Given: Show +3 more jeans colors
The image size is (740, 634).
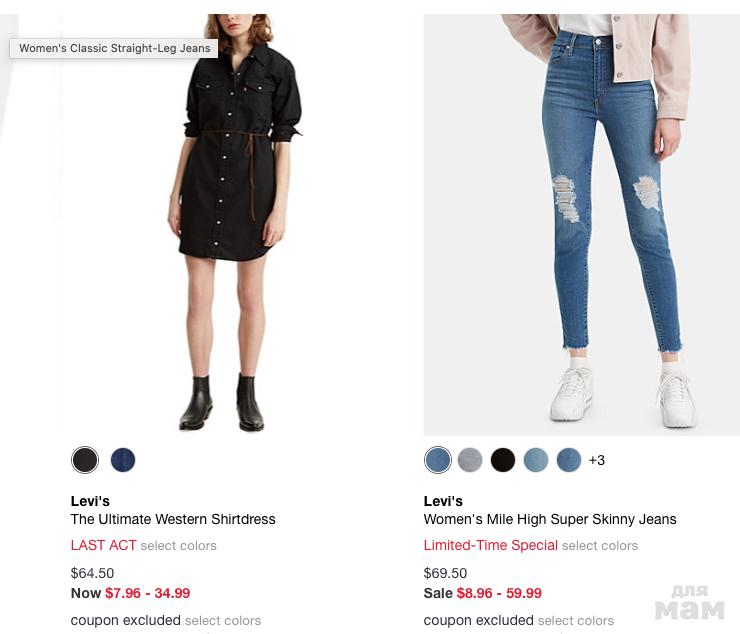Looking at the screenshot, I should point(597,460).
